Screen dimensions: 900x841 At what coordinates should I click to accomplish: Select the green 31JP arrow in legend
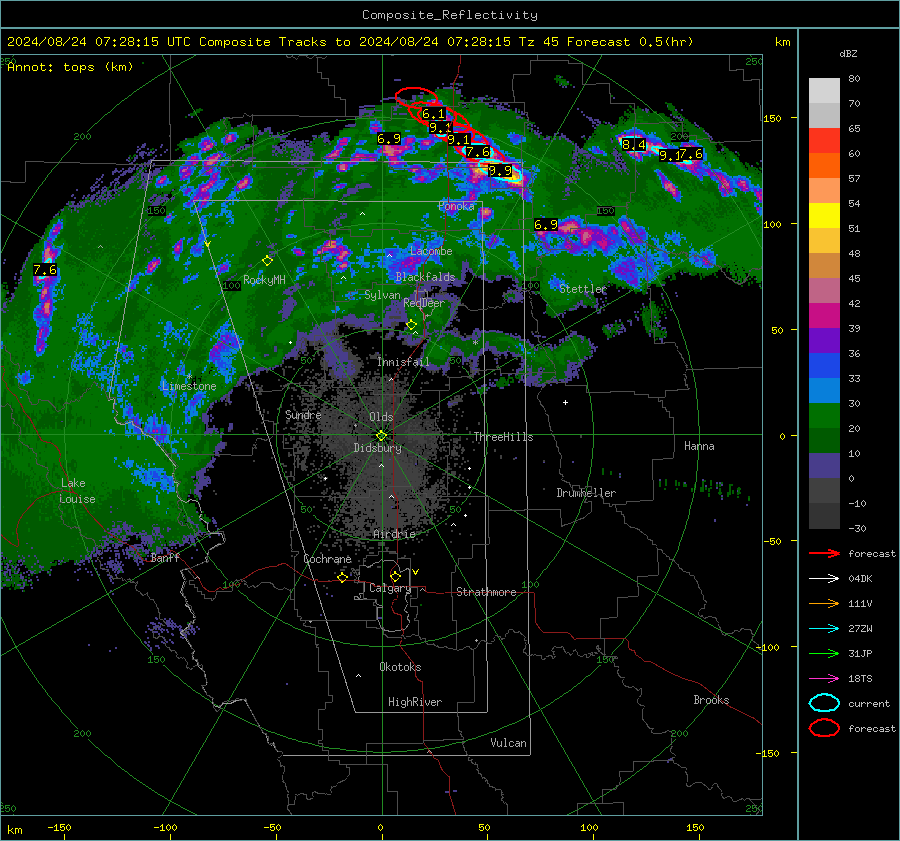[824, 653]
